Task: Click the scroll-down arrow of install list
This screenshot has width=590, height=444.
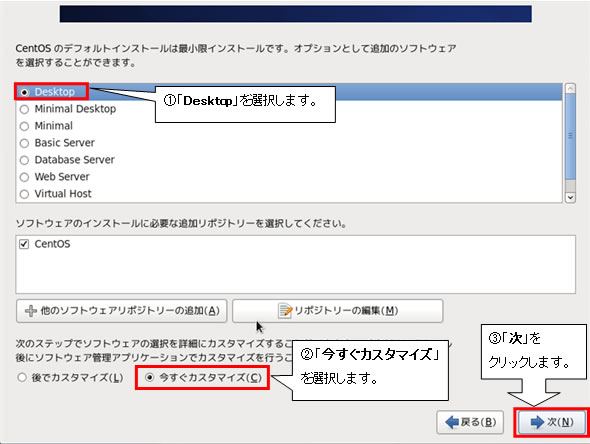Action: tap(570, 197)
